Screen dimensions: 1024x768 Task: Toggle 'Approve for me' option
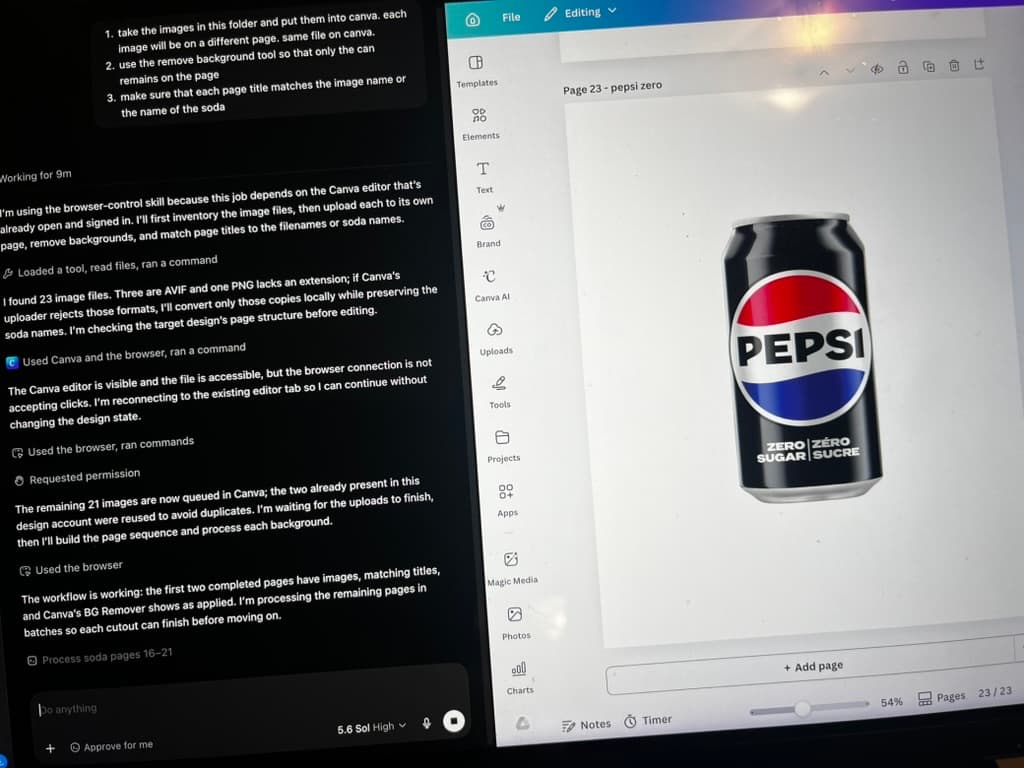pos(111,746)
